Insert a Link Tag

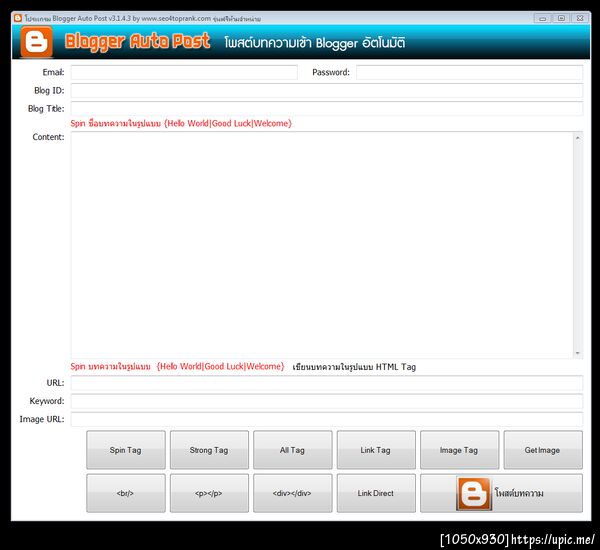click(x=376, y=450)
